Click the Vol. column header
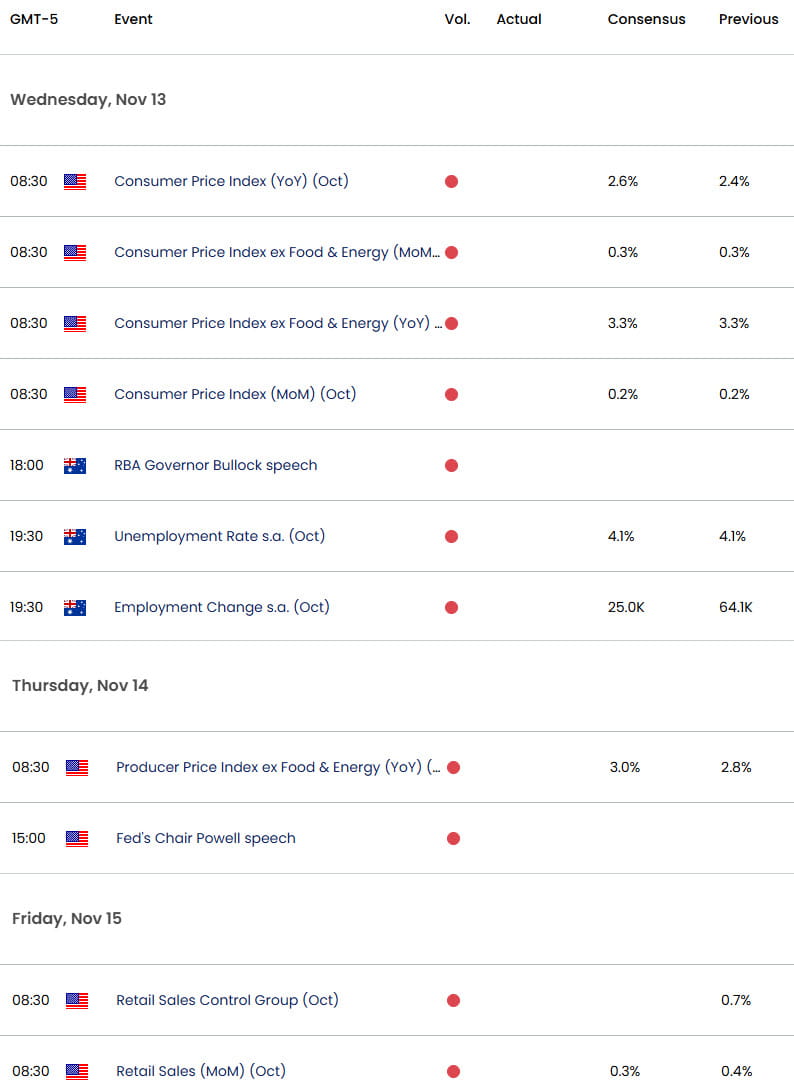This screenshot has height=1090, width=794. coord(457,18)
